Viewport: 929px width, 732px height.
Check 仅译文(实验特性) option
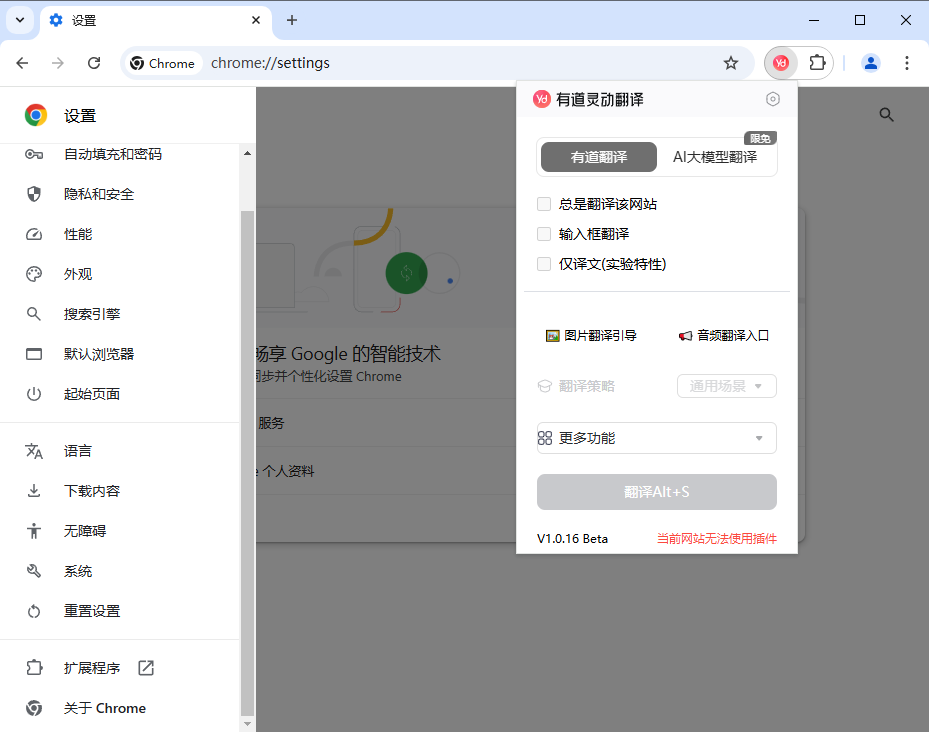543,263
